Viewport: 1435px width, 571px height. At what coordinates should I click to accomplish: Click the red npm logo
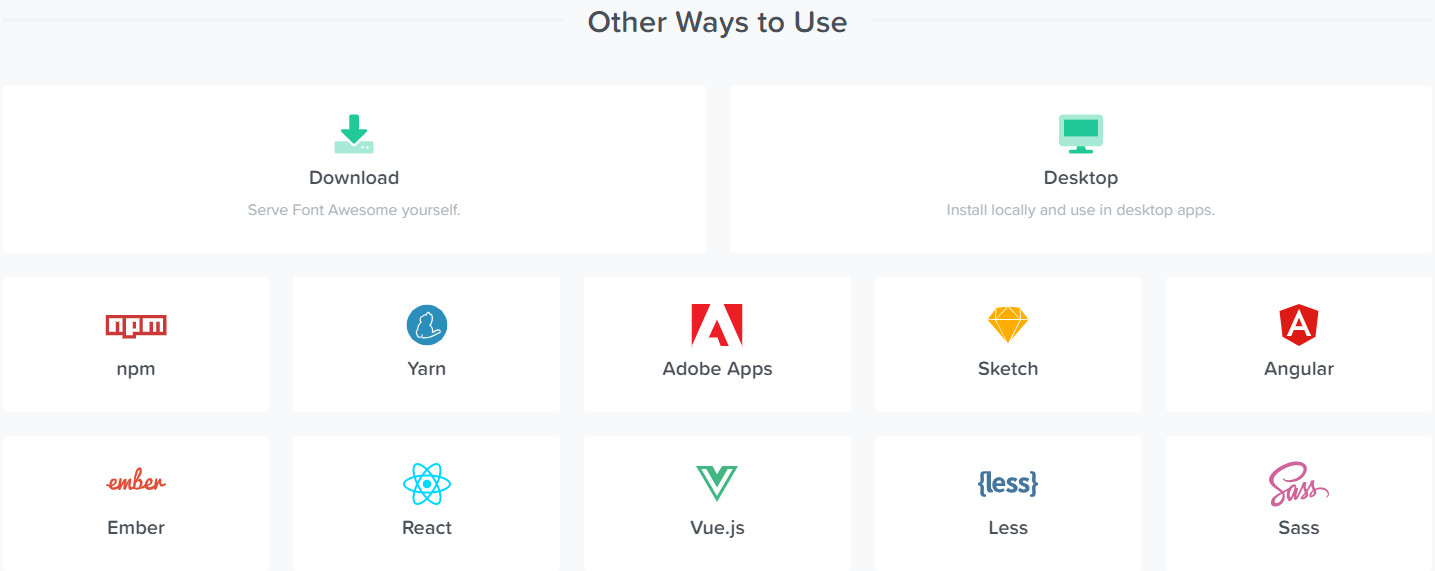136,325
